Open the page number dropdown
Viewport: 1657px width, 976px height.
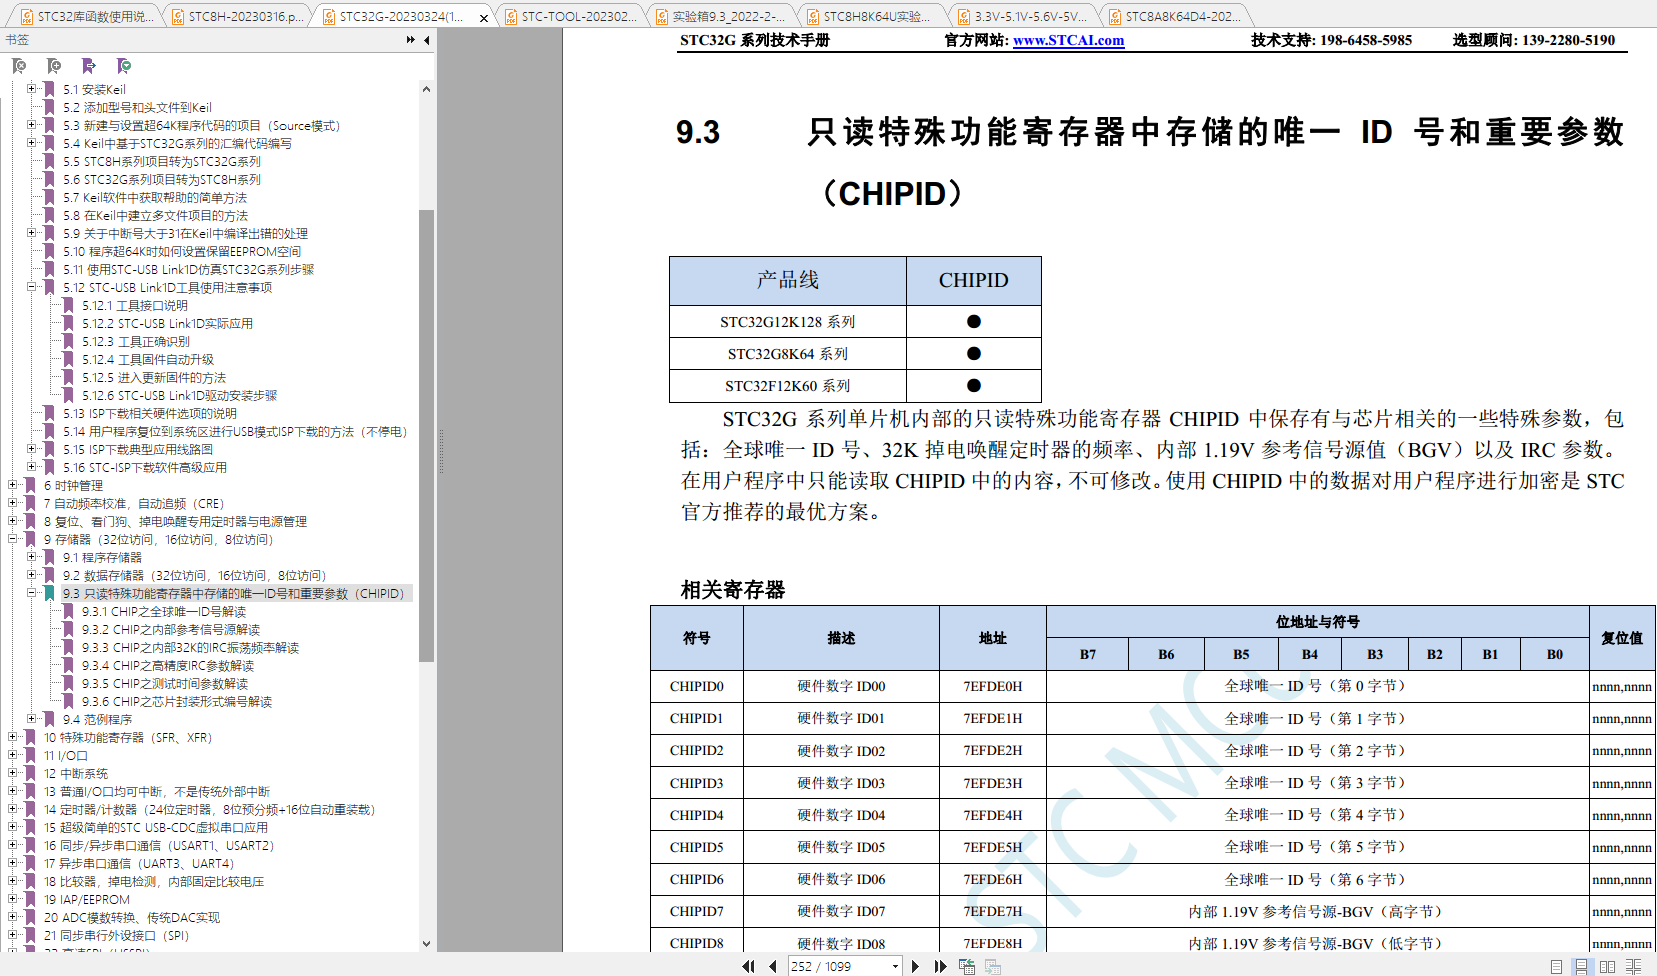[895, 966]
